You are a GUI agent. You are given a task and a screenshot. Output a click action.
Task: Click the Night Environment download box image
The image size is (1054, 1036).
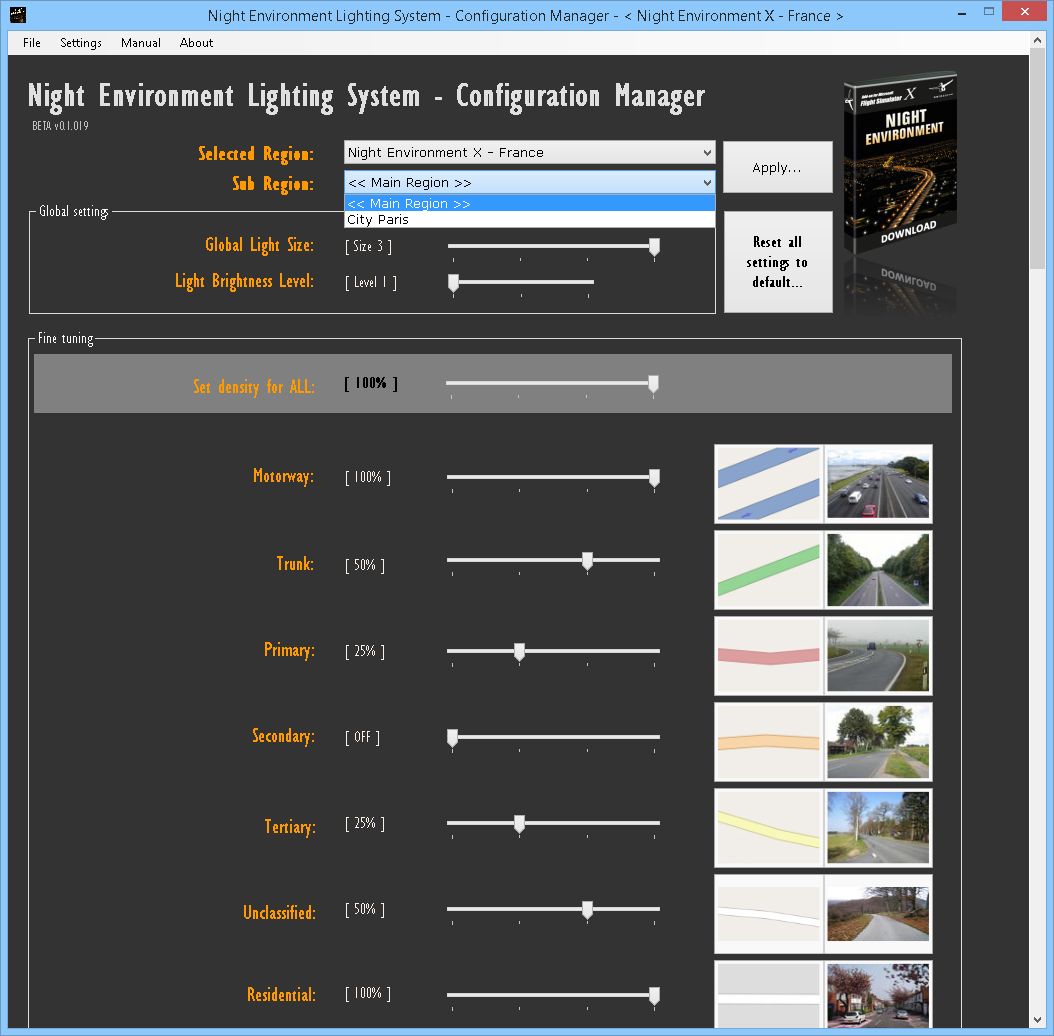point(900,161)
